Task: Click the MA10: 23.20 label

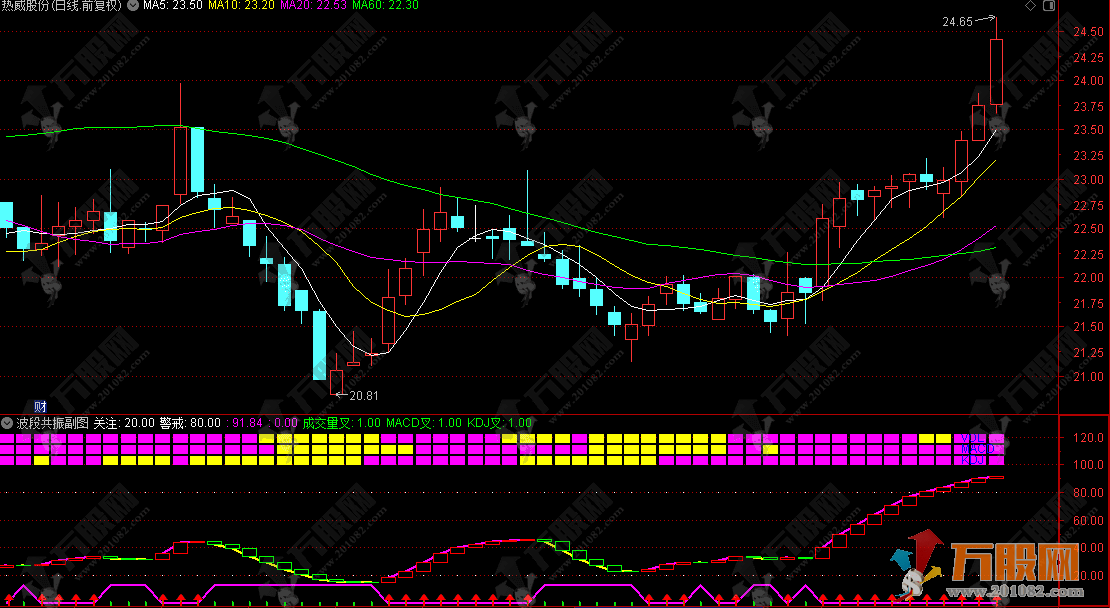Action: [241, 6]
